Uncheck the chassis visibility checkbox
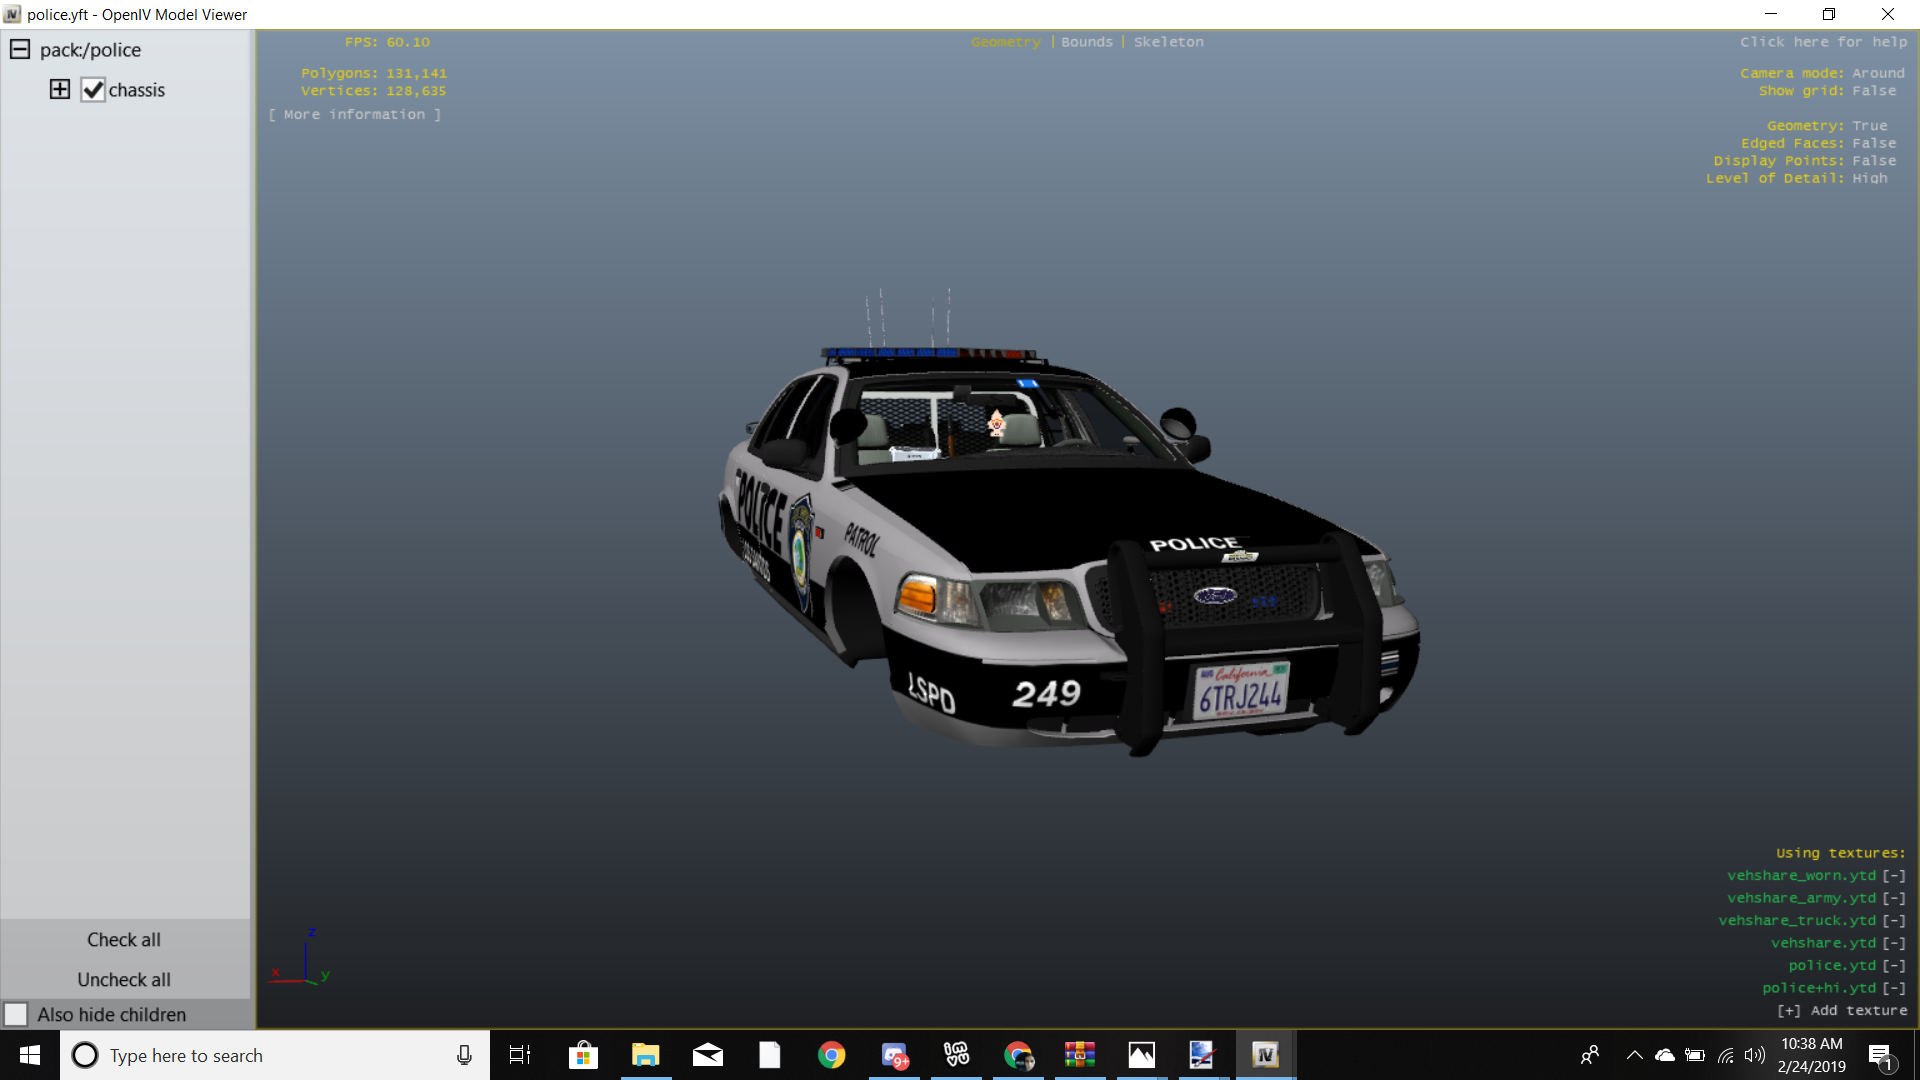Viewport: 1920px width, 1080px height. point(93,90)
